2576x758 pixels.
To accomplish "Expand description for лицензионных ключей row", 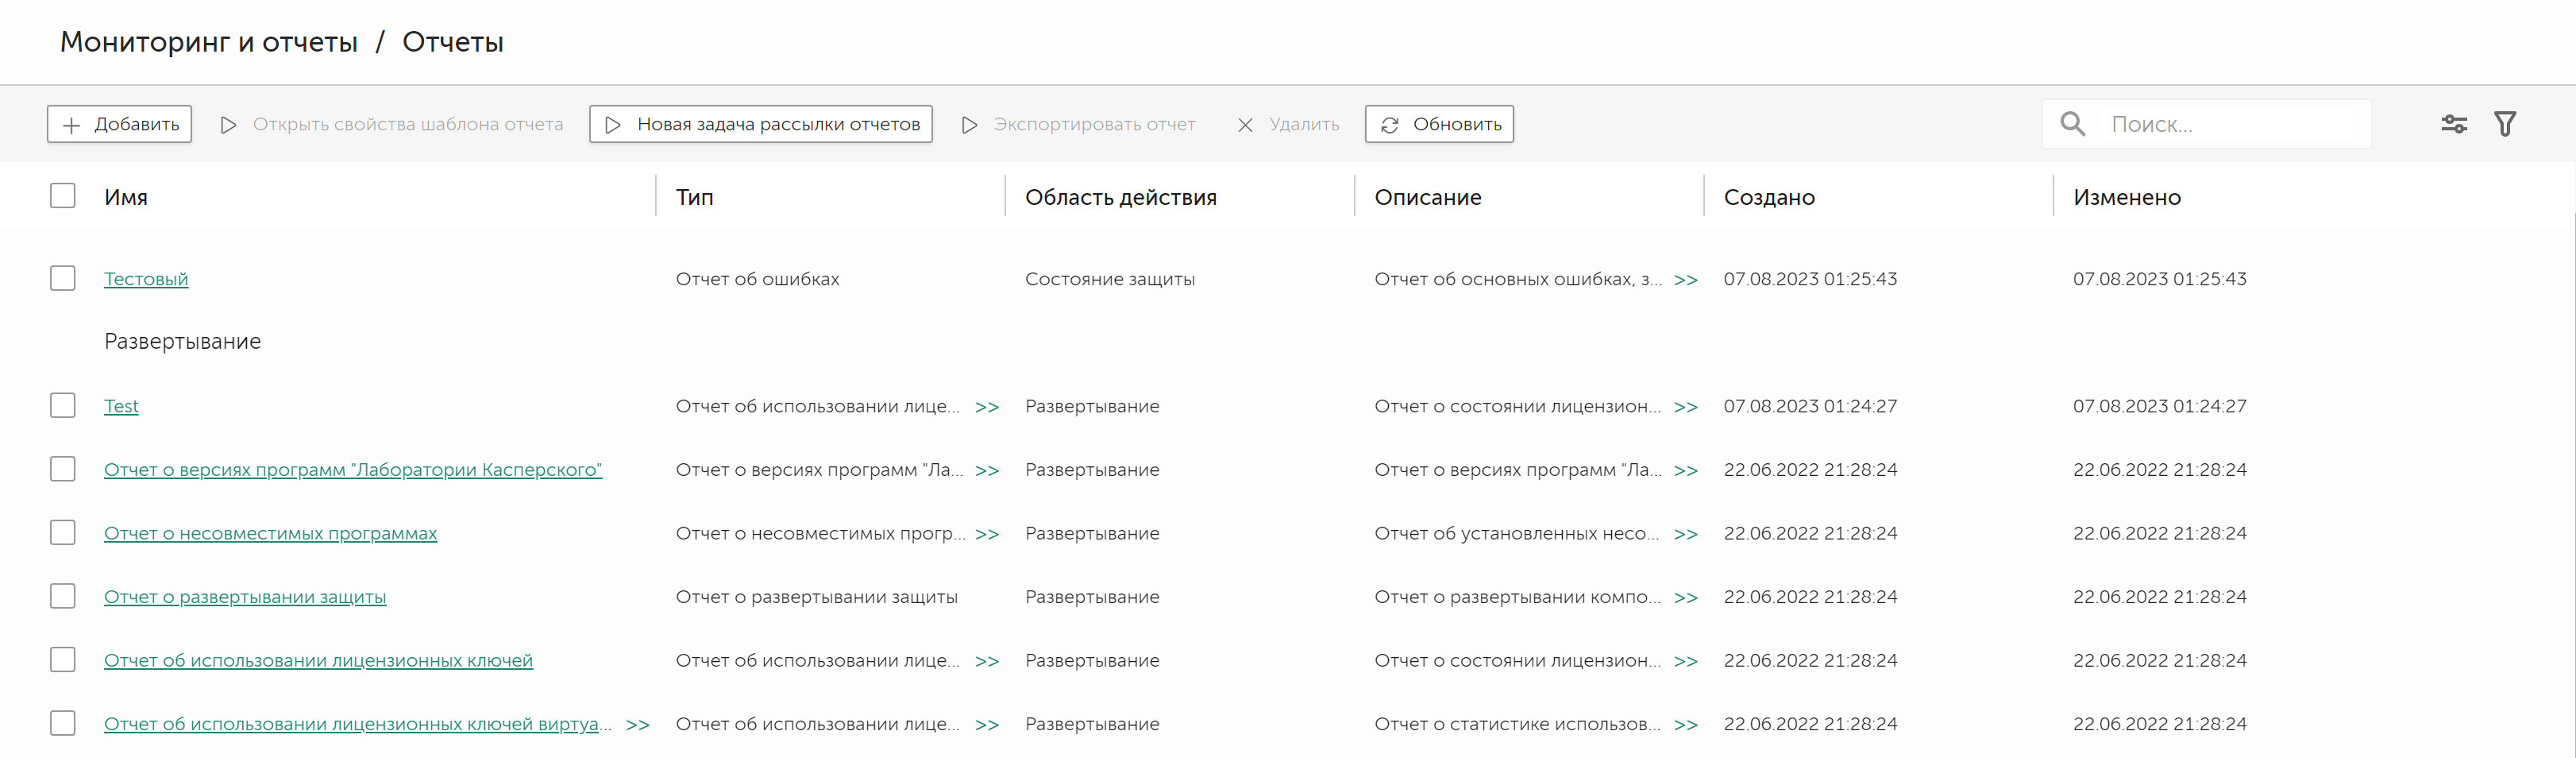I will 1686,661.
